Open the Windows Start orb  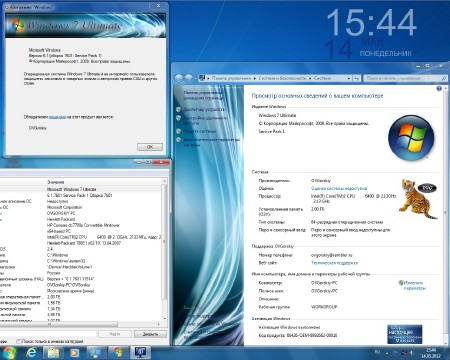click(9, 352)
